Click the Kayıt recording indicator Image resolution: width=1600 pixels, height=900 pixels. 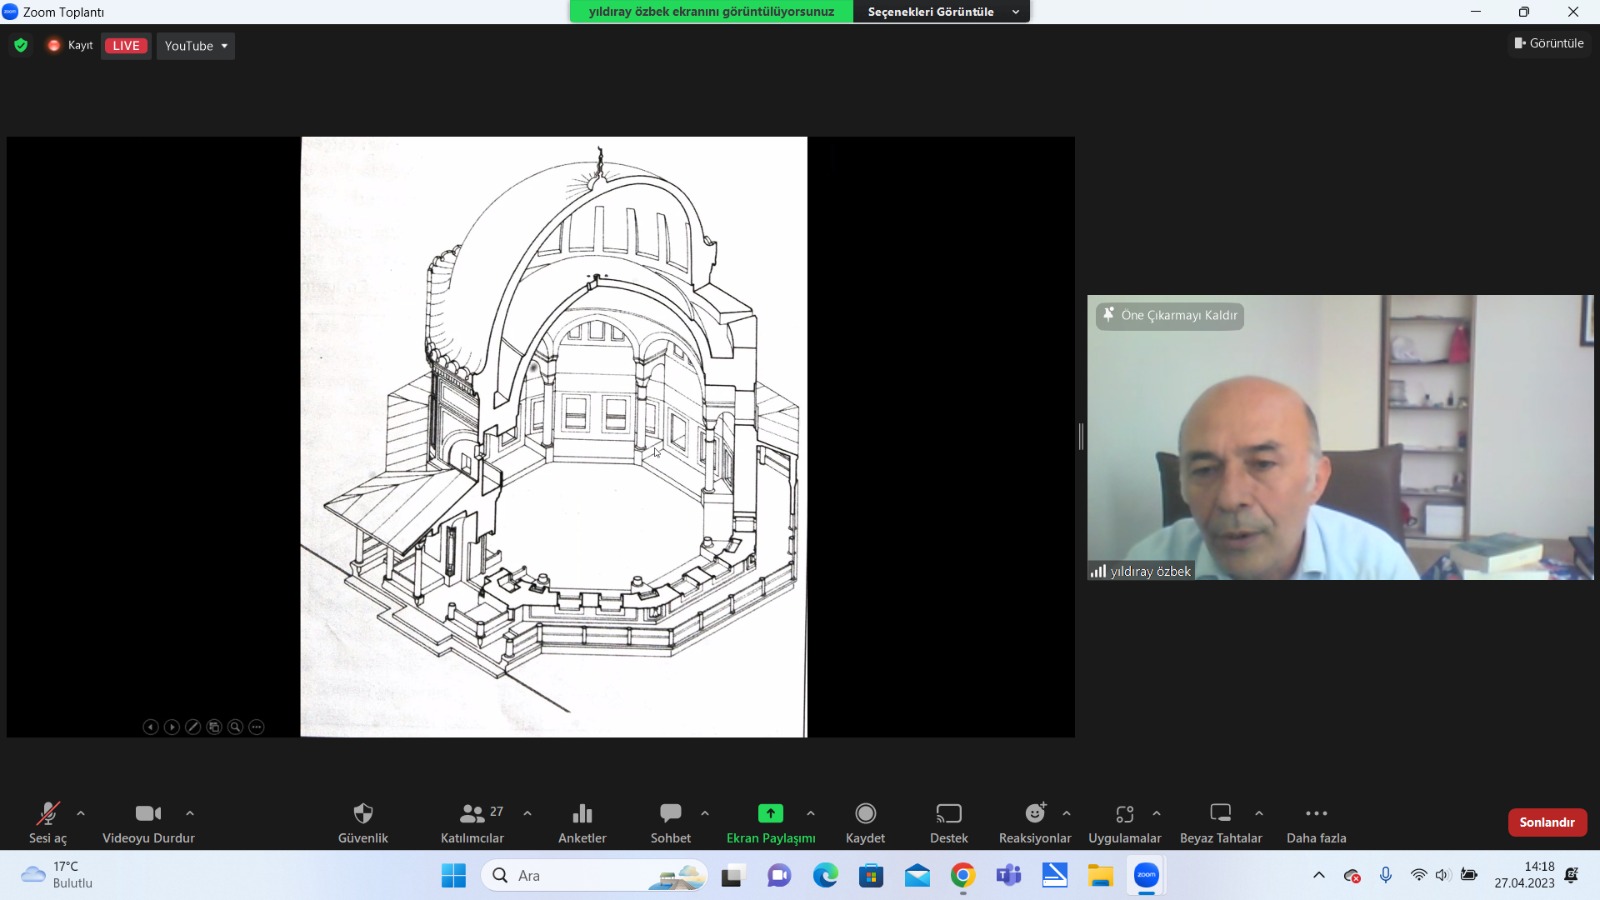pyautogui.click(x=70, y=45)
